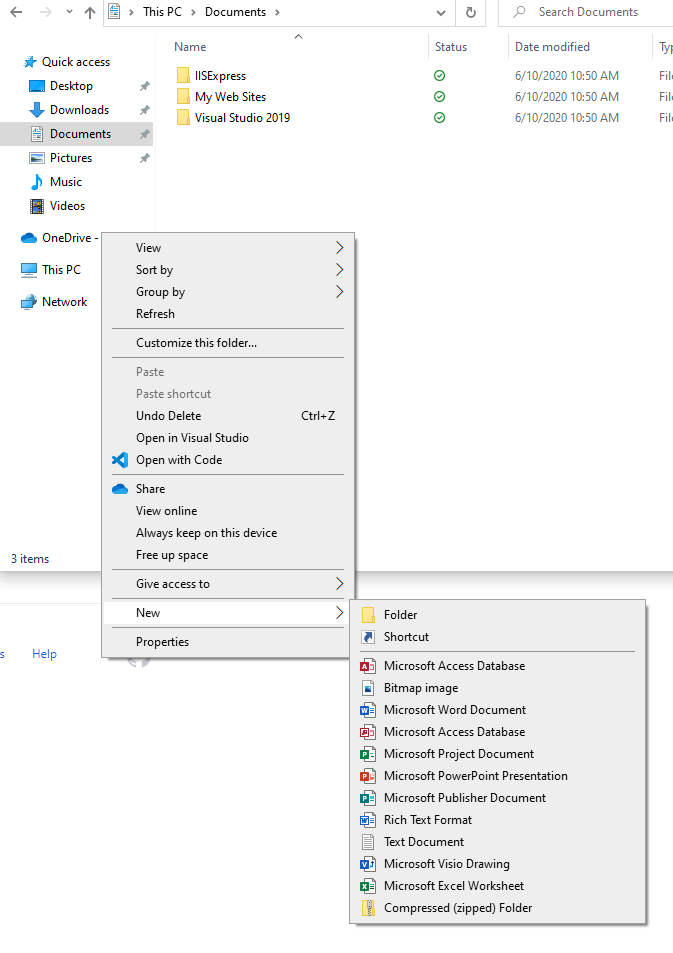Sort by Date modified column
The width and height of the screenshot is (673, 953).
tap(552, 47)
